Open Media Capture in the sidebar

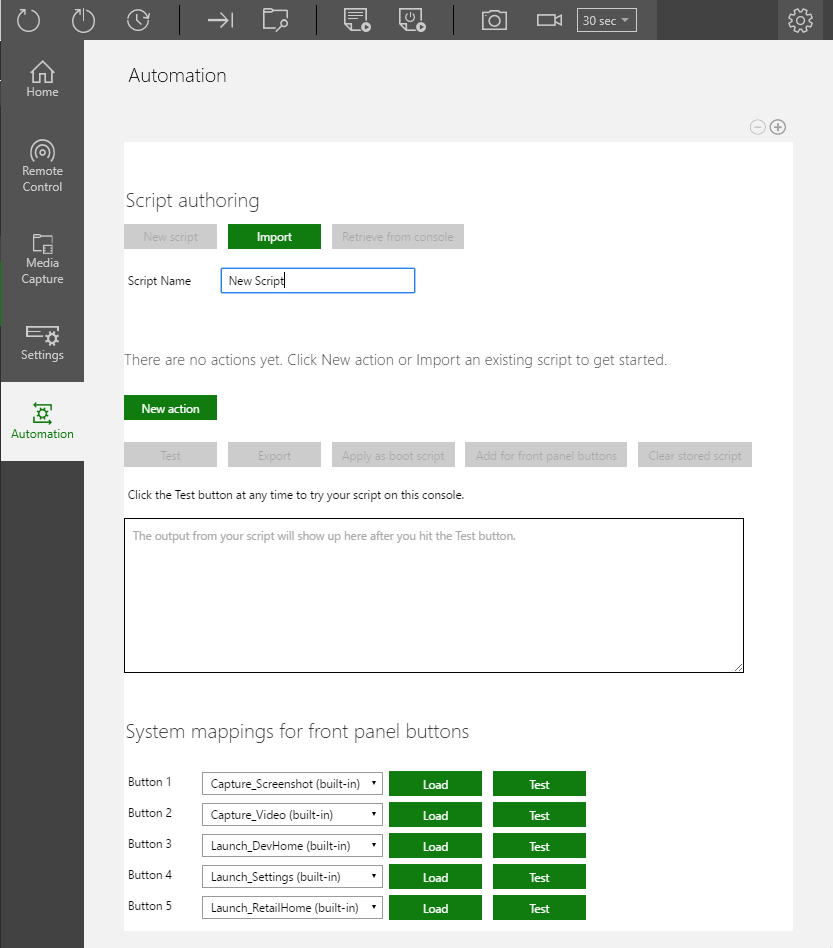42,259
